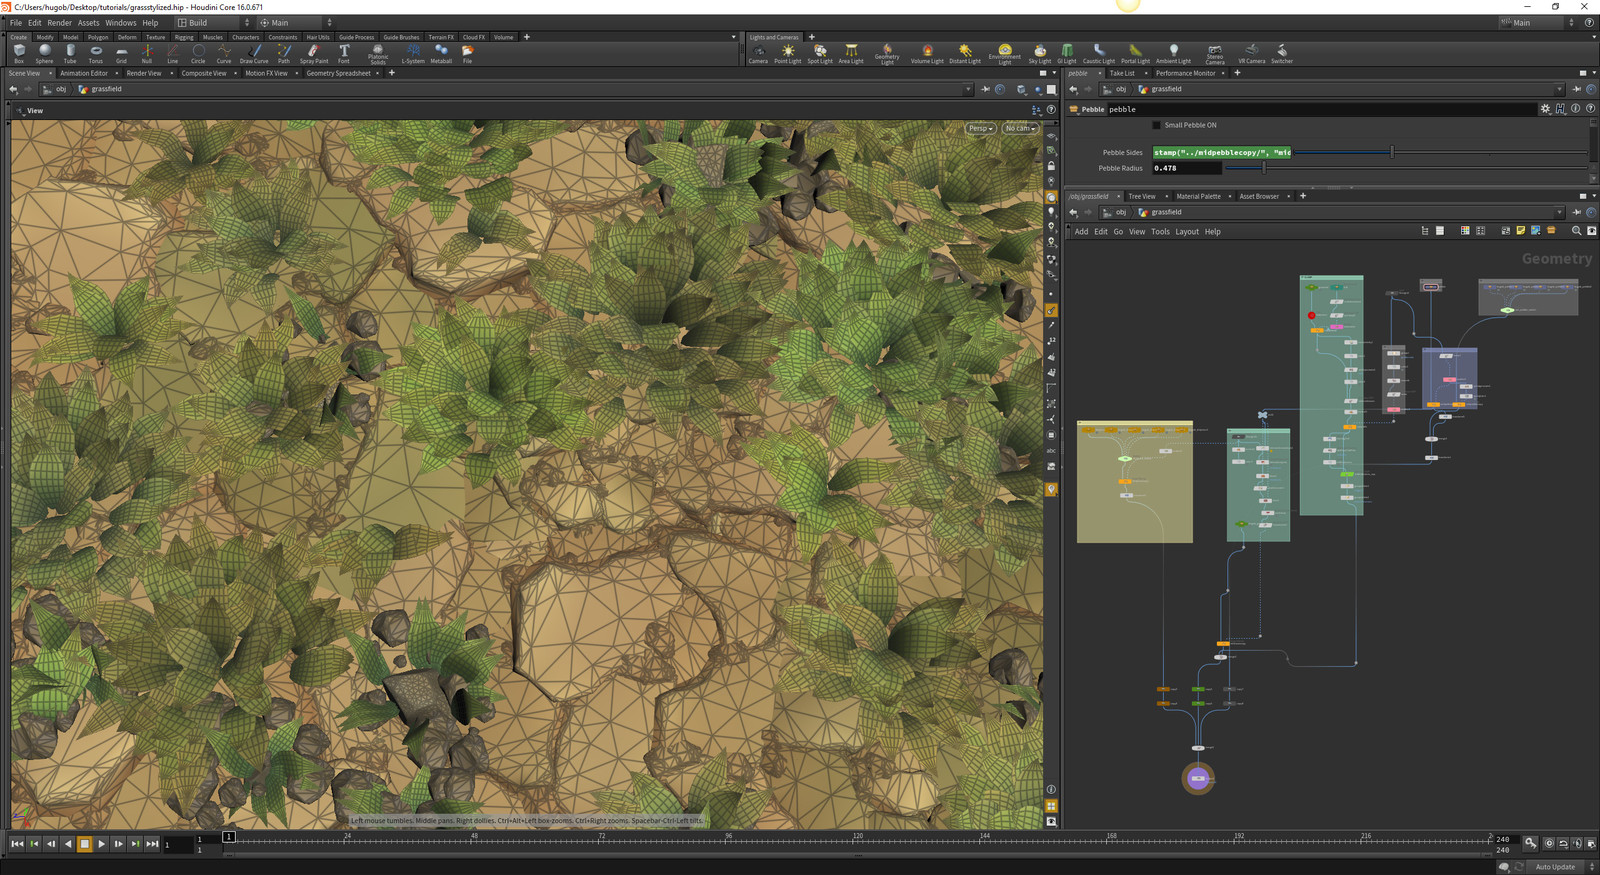Switch to the Performance Monitor tab
The image size is (1600, 875).
(x=1186, y=73)
